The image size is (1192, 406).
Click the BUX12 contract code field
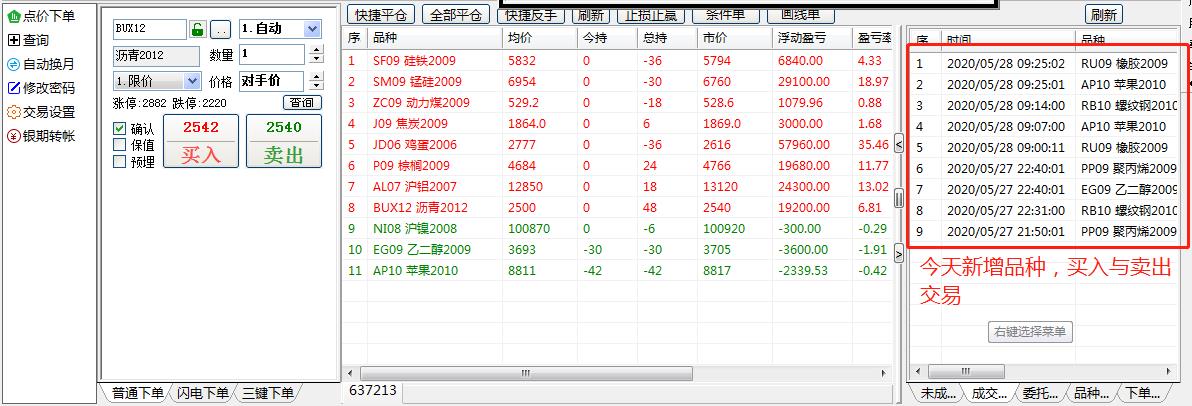[149, 29]
